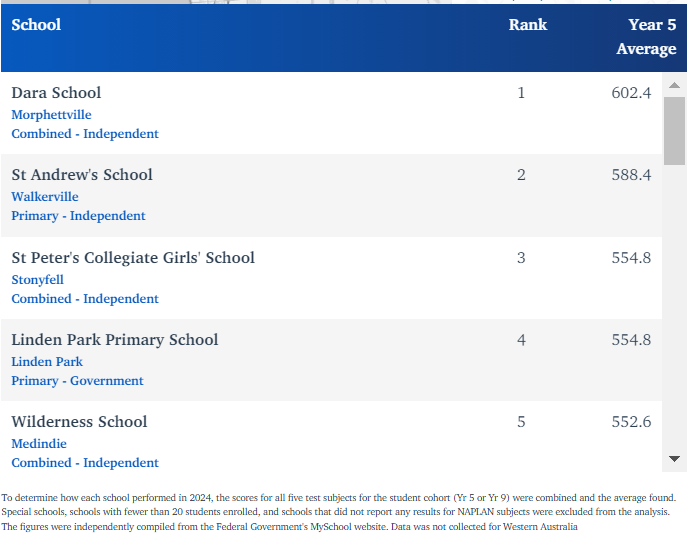
Task: Sort by the School column header
Action: [x=36, y=25]
